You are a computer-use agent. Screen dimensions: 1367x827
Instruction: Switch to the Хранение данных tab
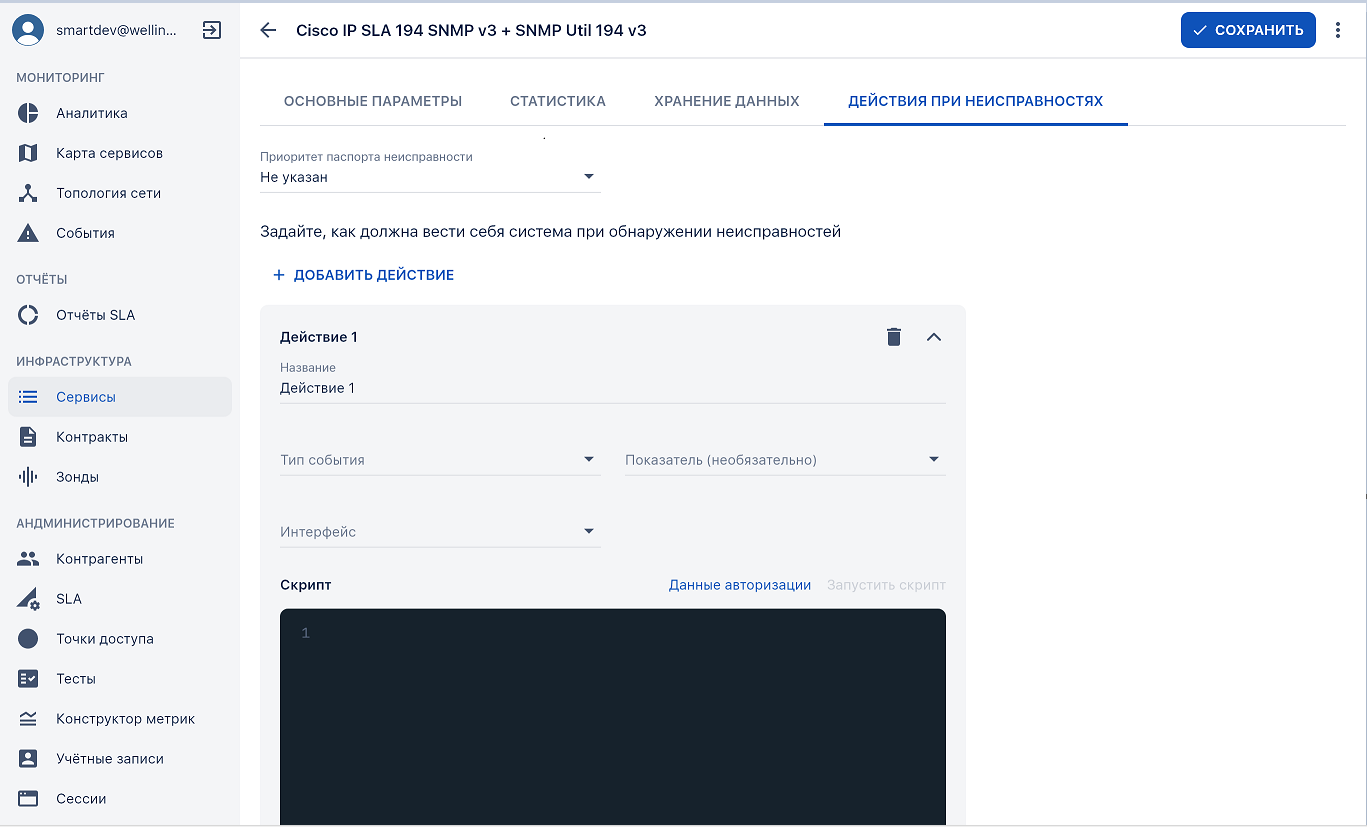click(x=727, y=101)
